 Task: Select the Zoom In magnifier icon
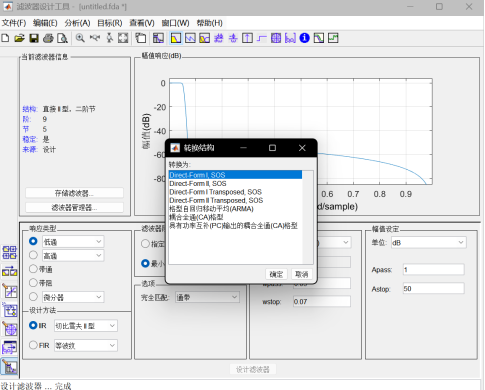pyautogui.click(x=80, y=38)
